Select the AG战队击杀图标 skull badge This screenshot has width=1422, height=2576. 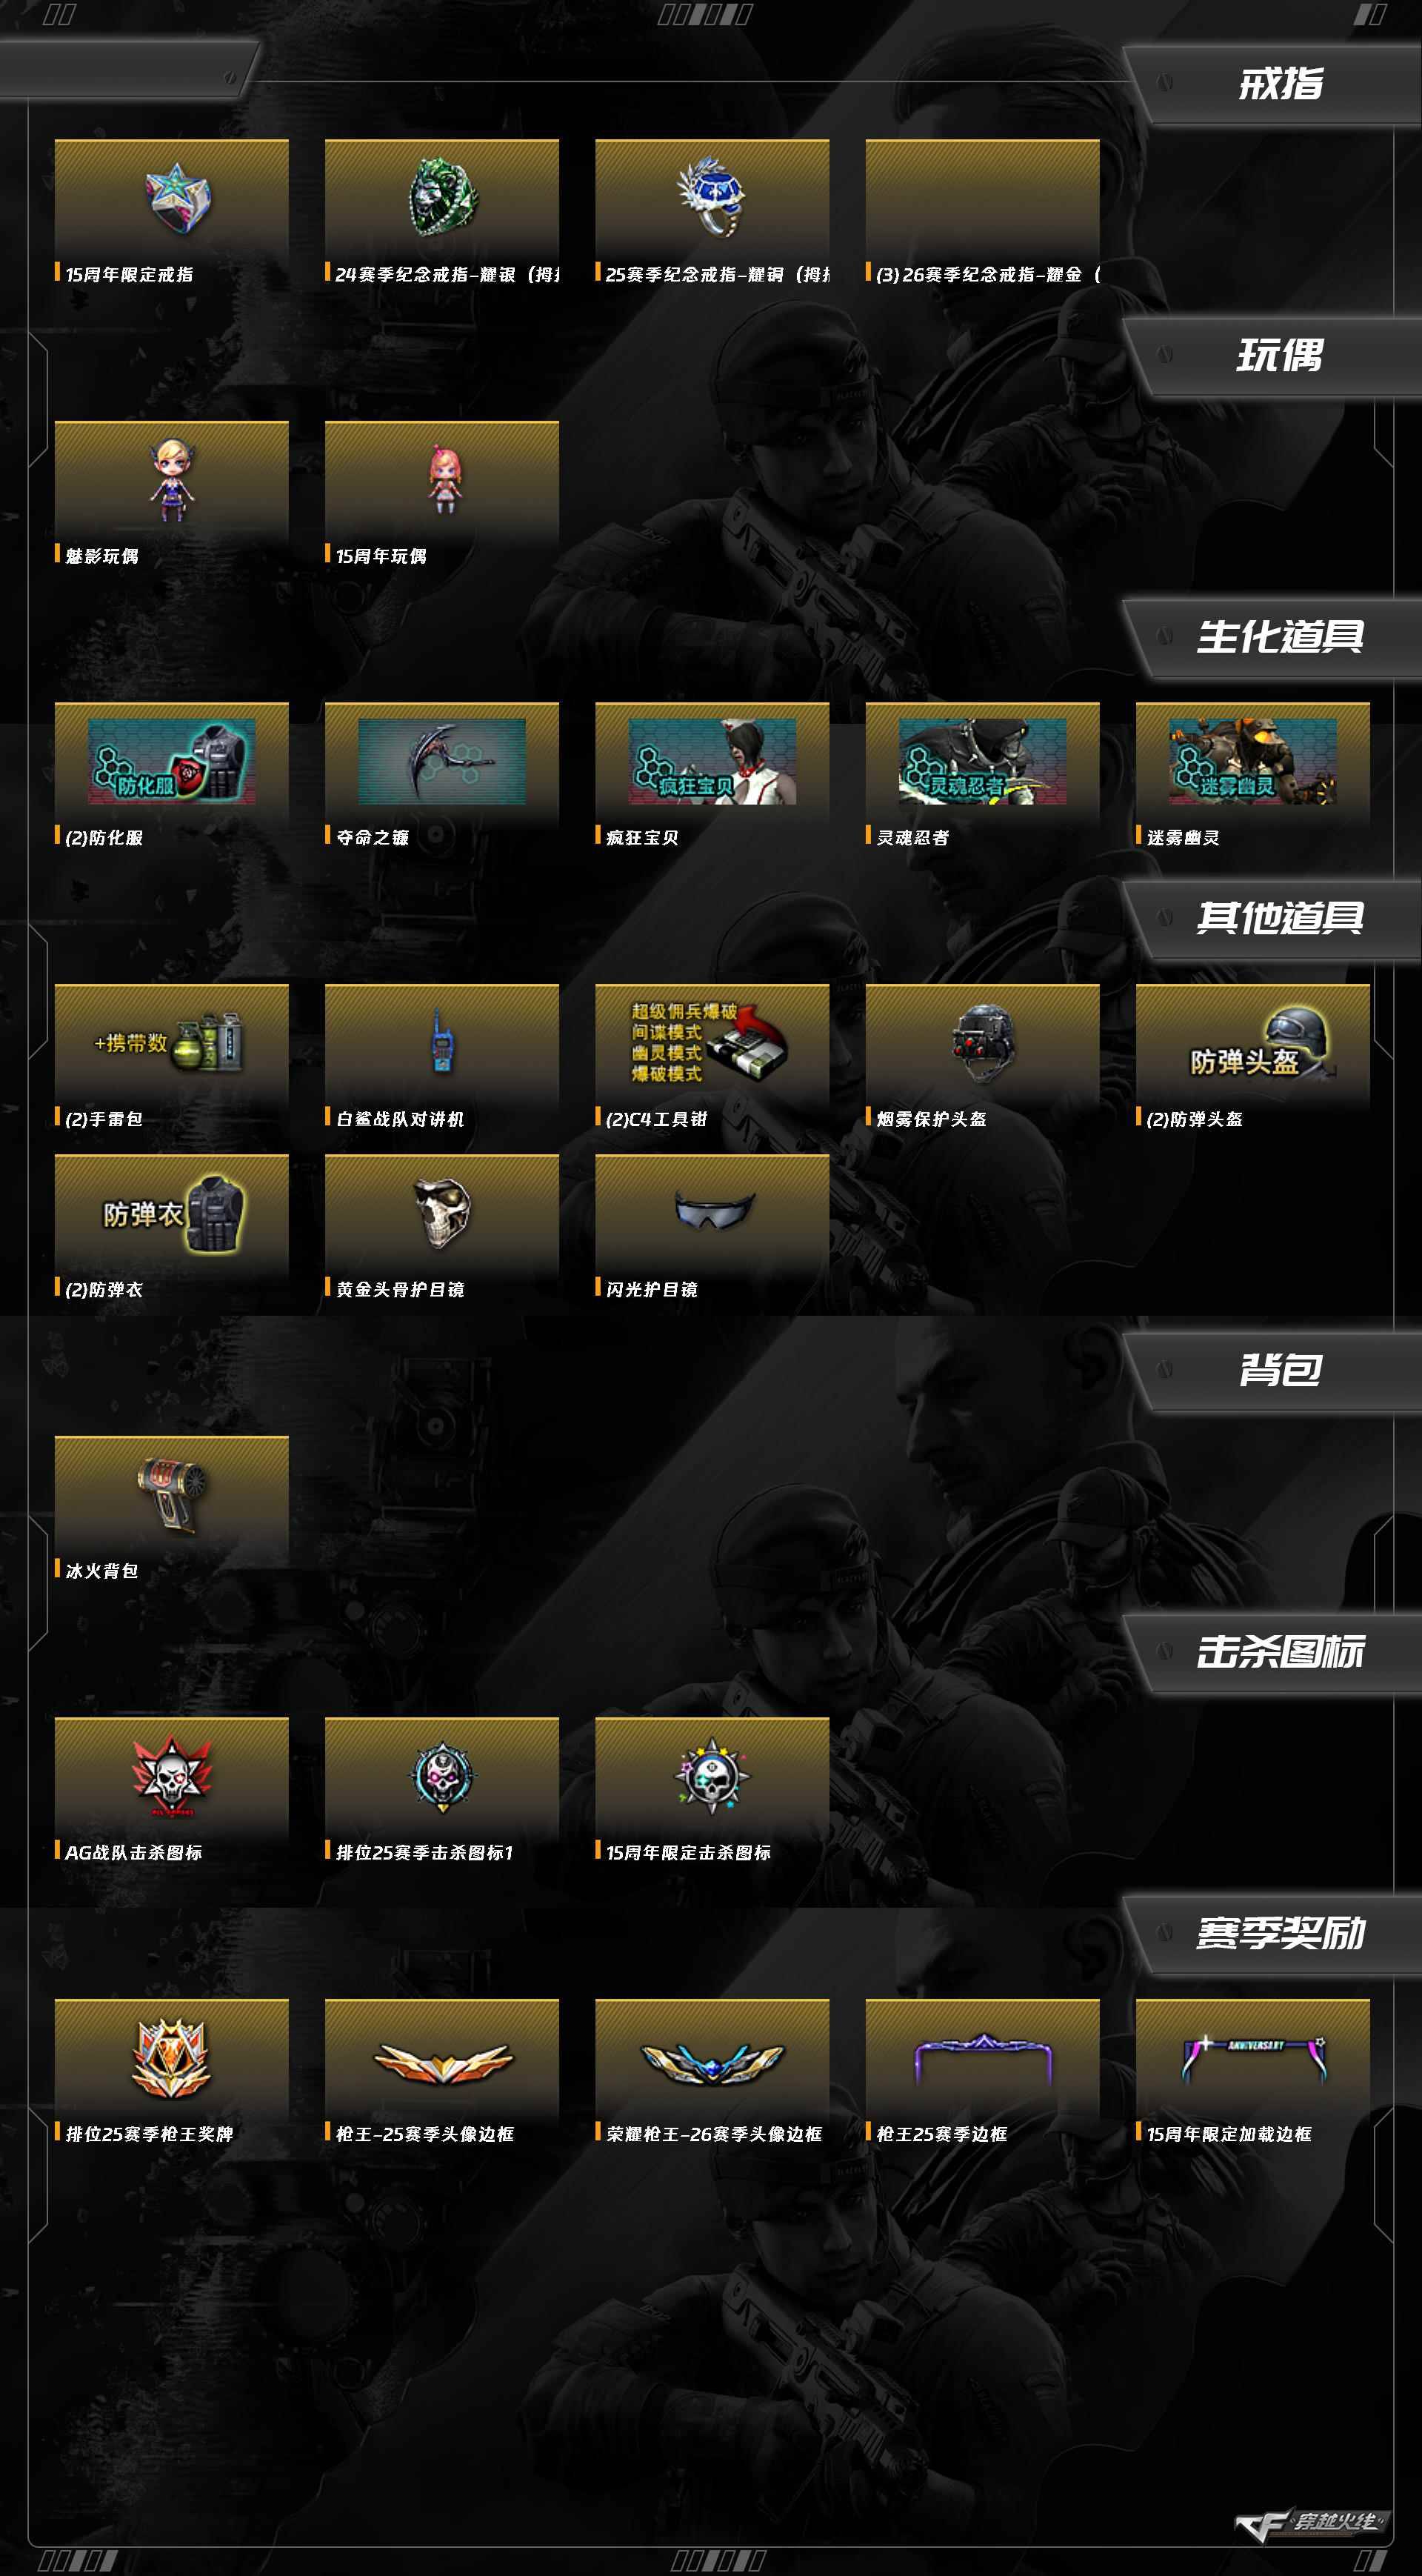[x=171, y=1777]
